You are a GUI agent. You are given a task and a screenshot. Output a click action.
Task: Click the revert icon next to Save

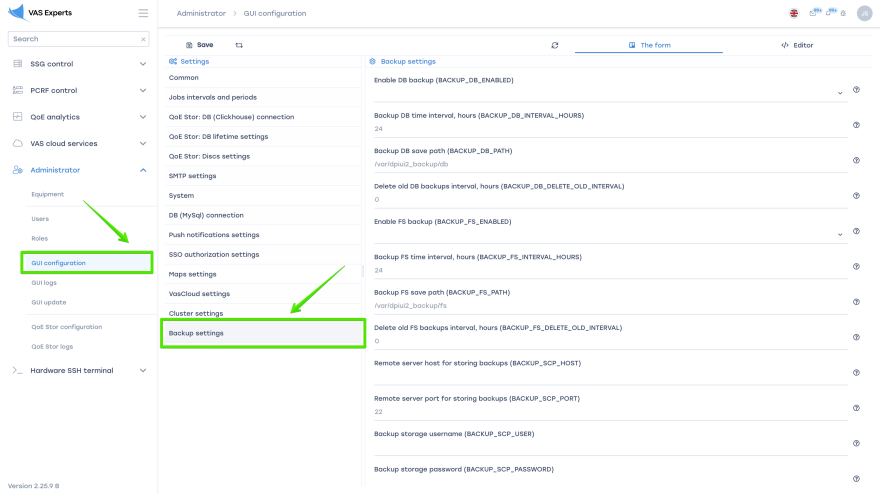(239, 45)
